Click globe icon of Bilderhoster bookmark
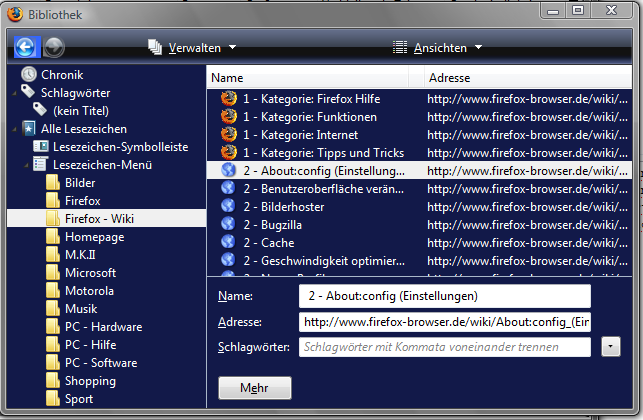643x420 pixels. [228, 206]
